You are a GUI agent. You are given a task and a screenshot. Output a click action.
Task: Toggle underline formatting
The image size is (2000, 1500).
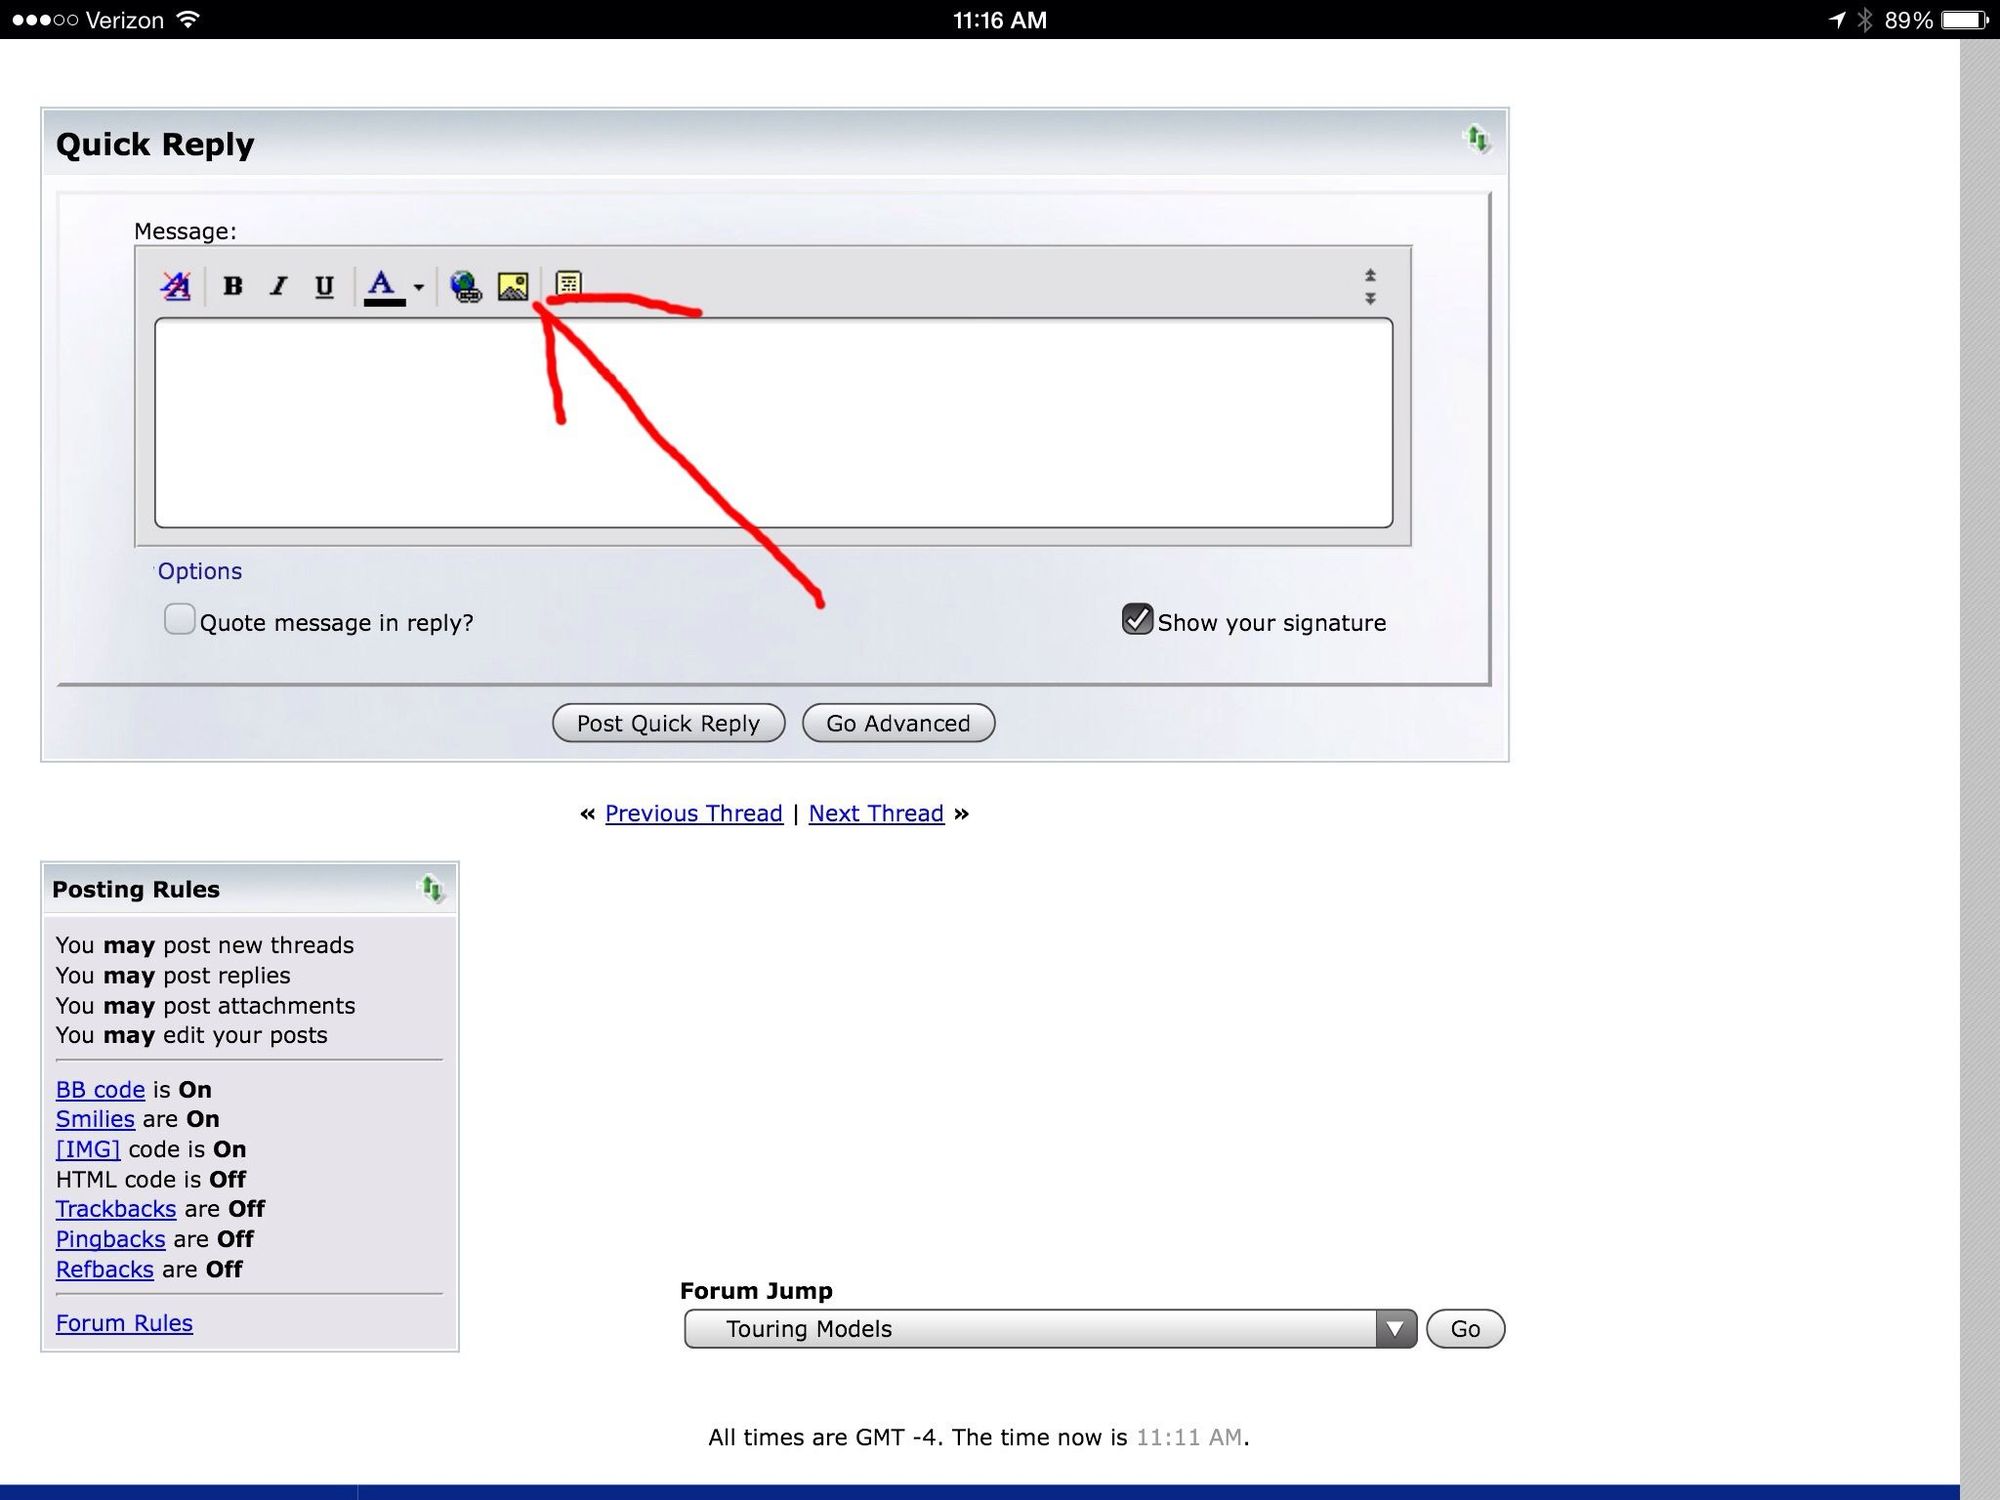point(324,286)
